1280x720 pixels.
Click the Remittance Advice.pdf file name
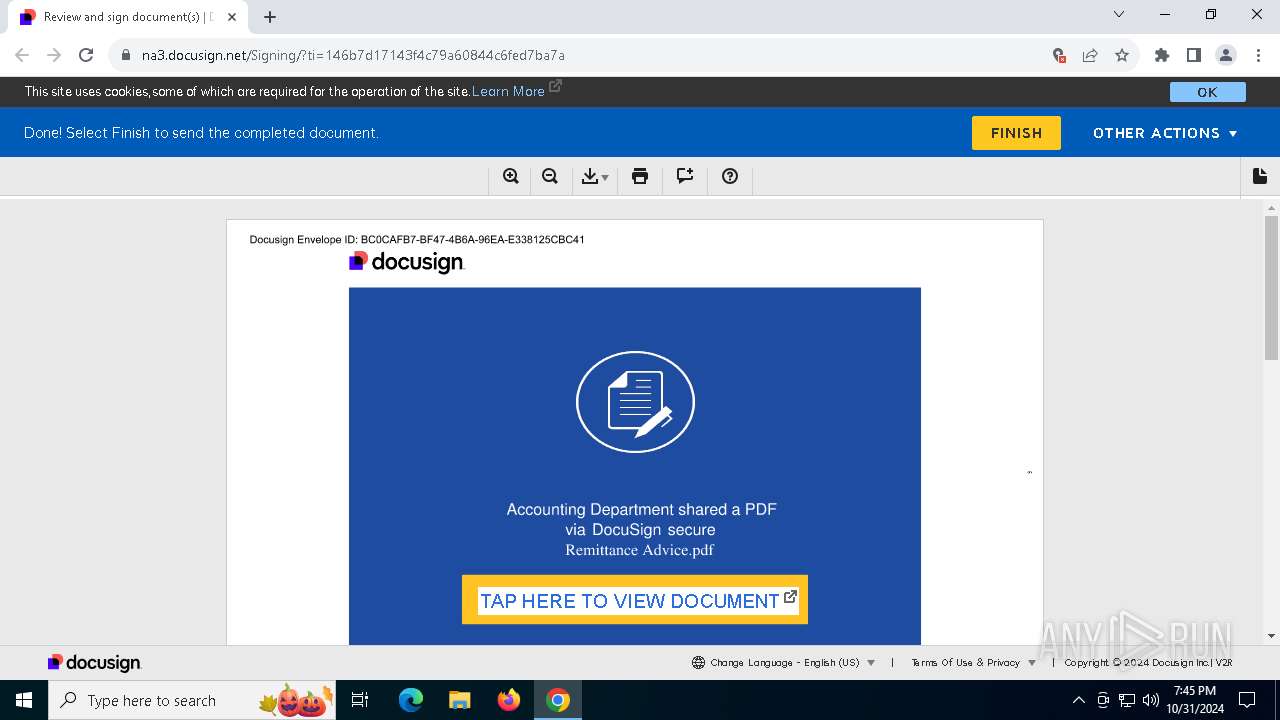click(x=639, y=550)
